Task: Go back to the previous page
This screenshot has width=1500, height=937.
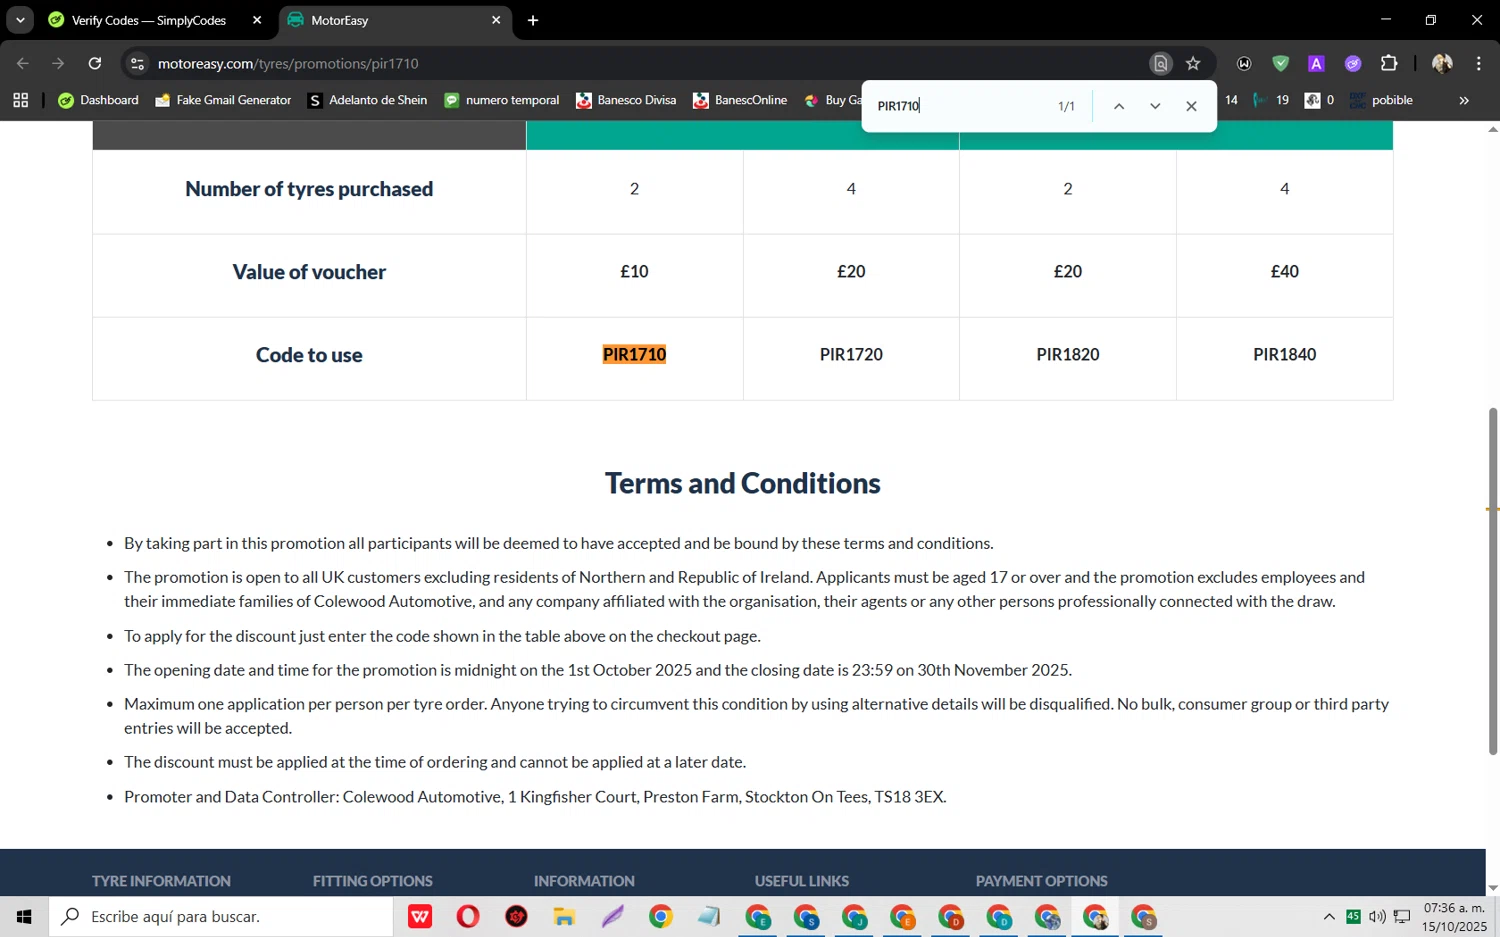Action: pyautogui.click(x=23, y=63)
